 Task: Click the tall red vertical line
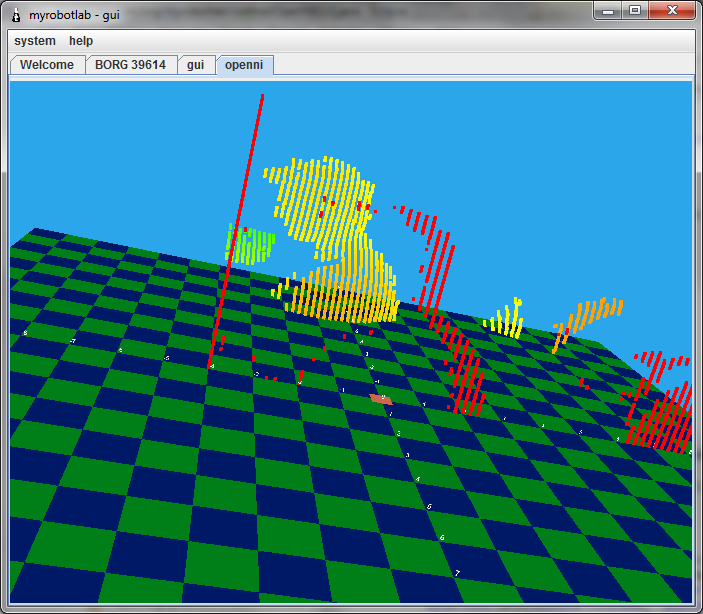(235, 231)
